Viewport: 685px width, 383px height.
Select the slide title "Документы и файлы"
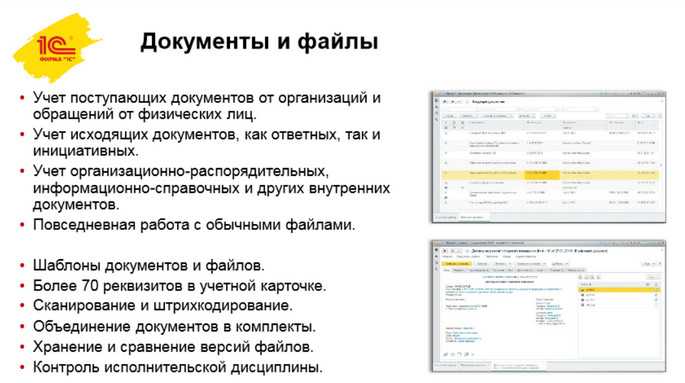(x=259, y=42)
